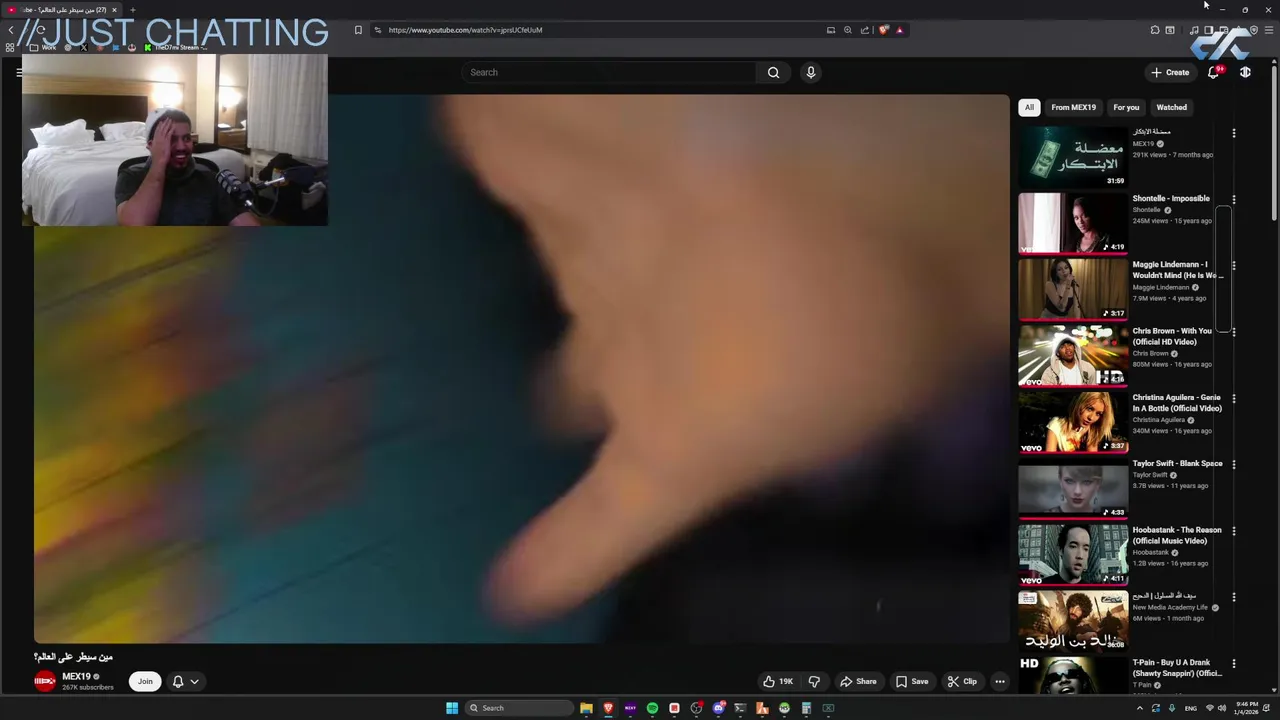Open the T-Pain - Buy U A Drank video title
This screenshot has height=720, width=1280.
click(1177, 668)
